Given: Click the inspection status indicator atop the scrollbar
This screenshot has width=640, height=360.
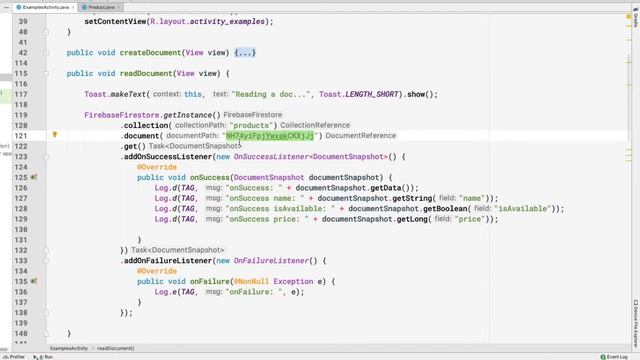Looking at the screenshot, I should 629,16.
